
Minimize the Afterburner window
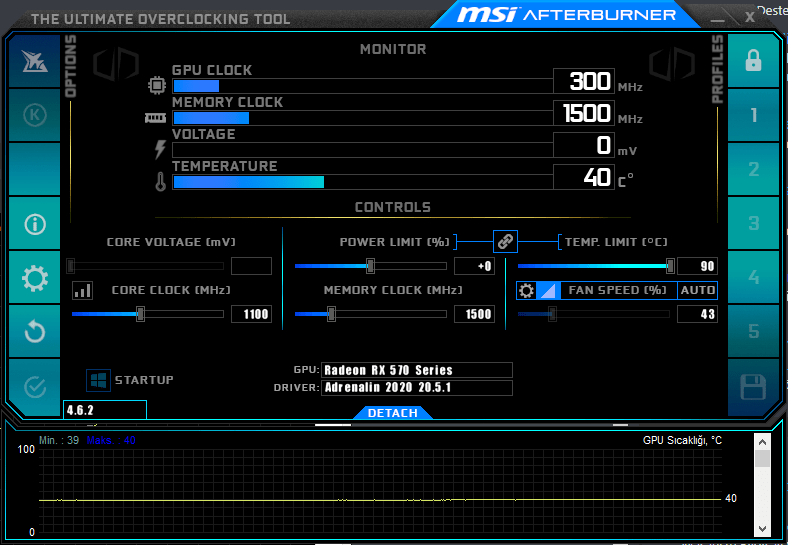coord(717,19)
